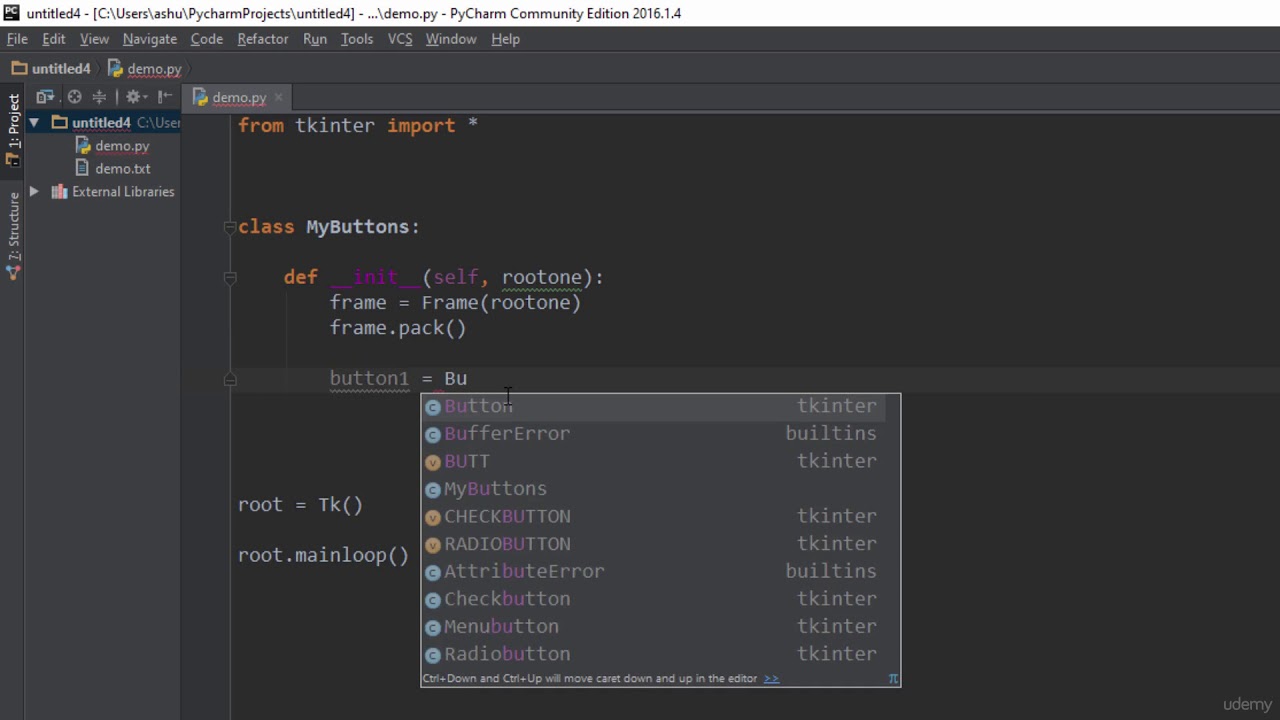Viewport: 1280px width, 720px height.
Task: Click the >> link in the completion hint
Action: pos(771,678)
